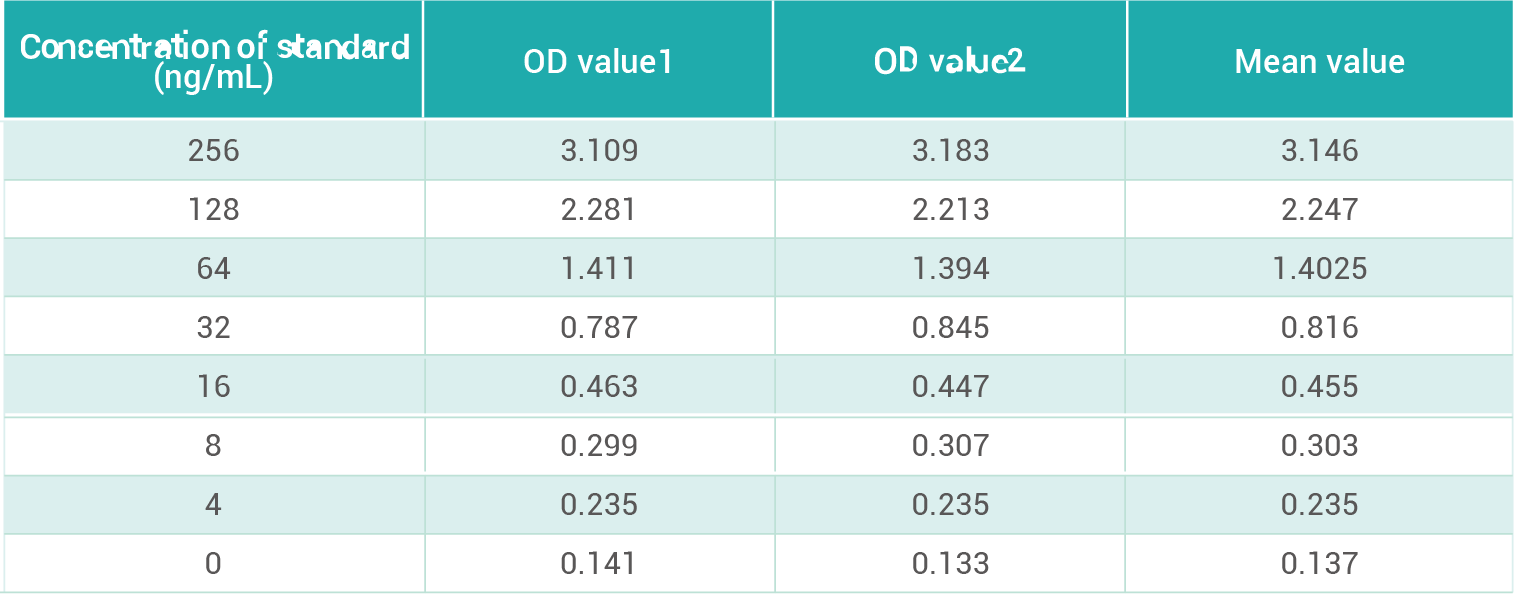Click the "OD value2" header cell
The width and height of the screenshot is (1514, 594).
coord(950,62)
